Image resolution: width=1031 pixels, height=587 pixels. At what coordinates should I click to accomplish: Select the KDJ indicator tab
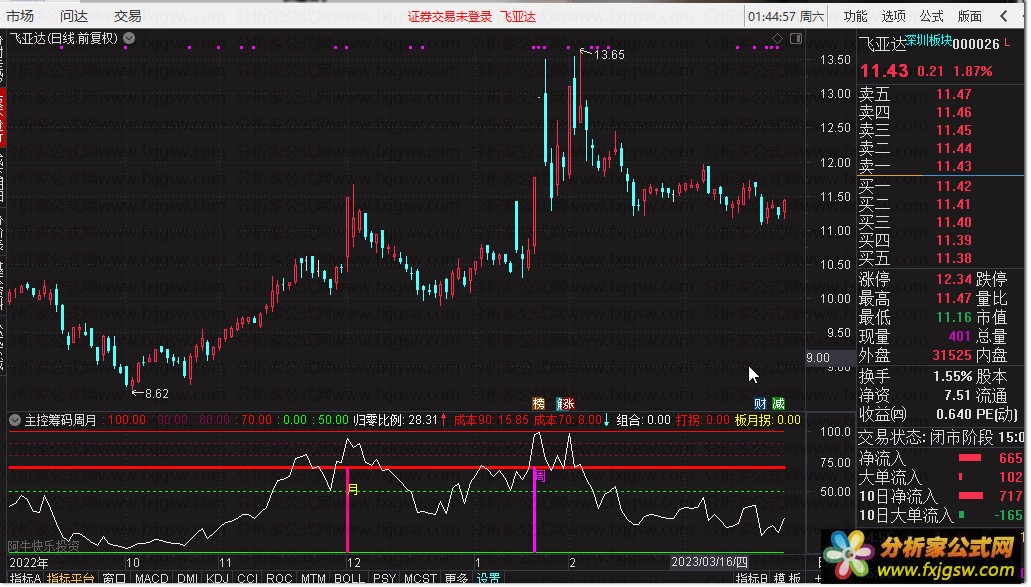point(217,579)
